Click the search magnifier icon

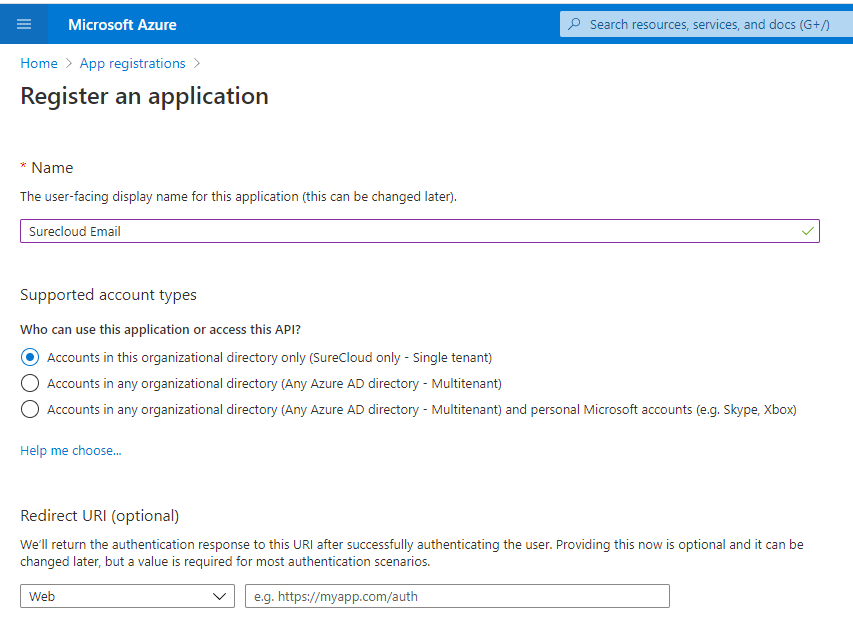click(x=574, y=24)
